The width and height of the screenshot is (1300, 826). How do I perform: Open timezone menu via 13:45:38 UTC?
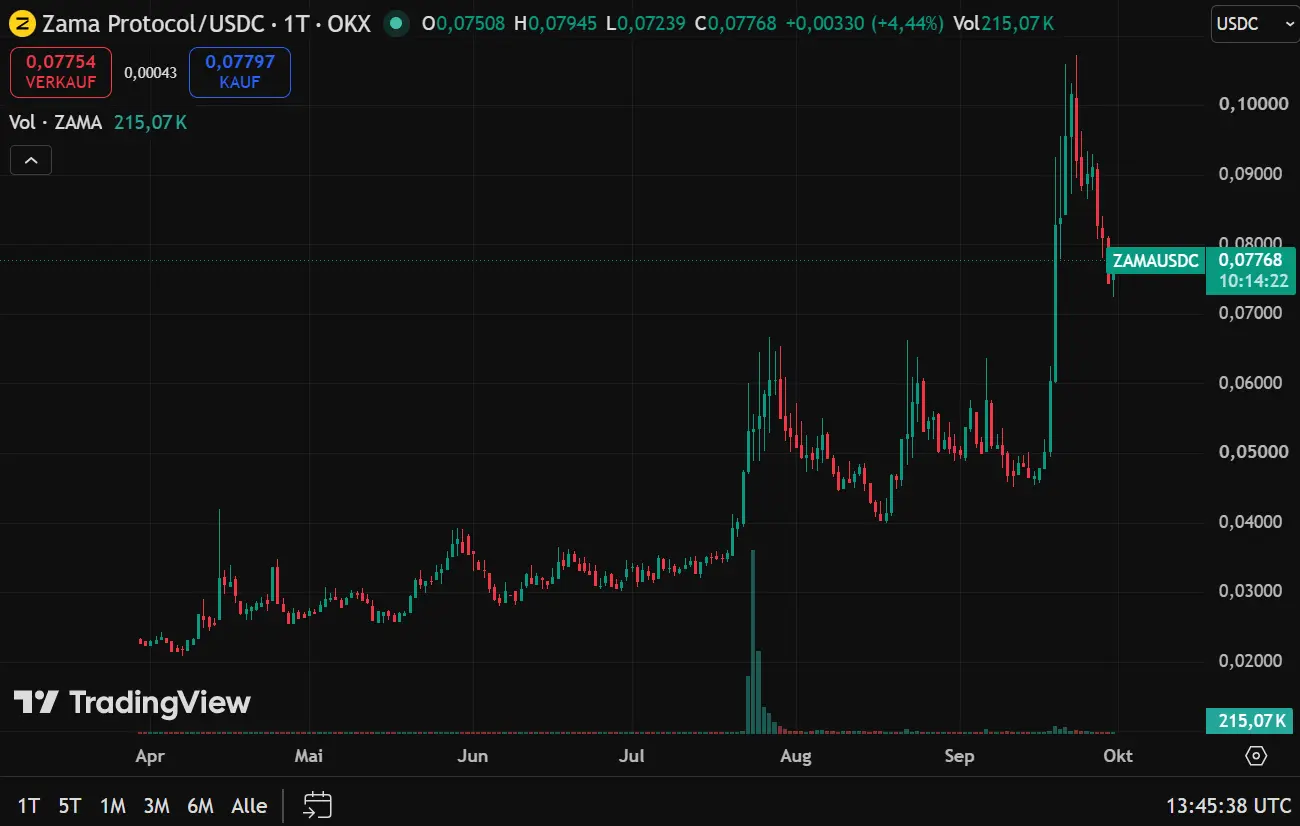click(1228, 805)
